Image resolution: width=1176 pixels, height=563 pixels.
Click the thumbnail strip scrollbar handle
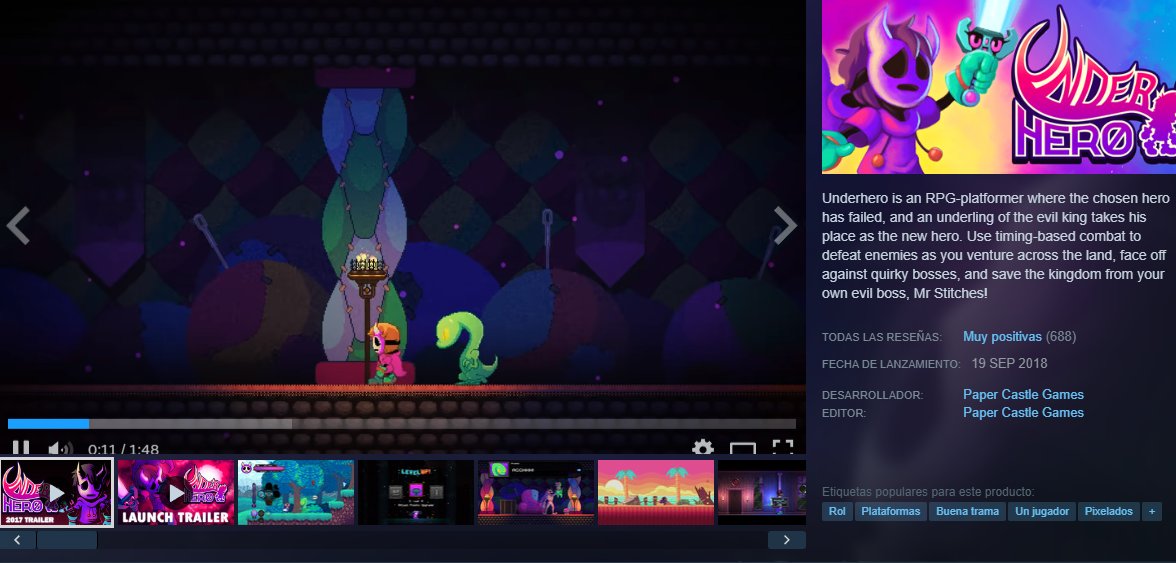click(67, 540)
